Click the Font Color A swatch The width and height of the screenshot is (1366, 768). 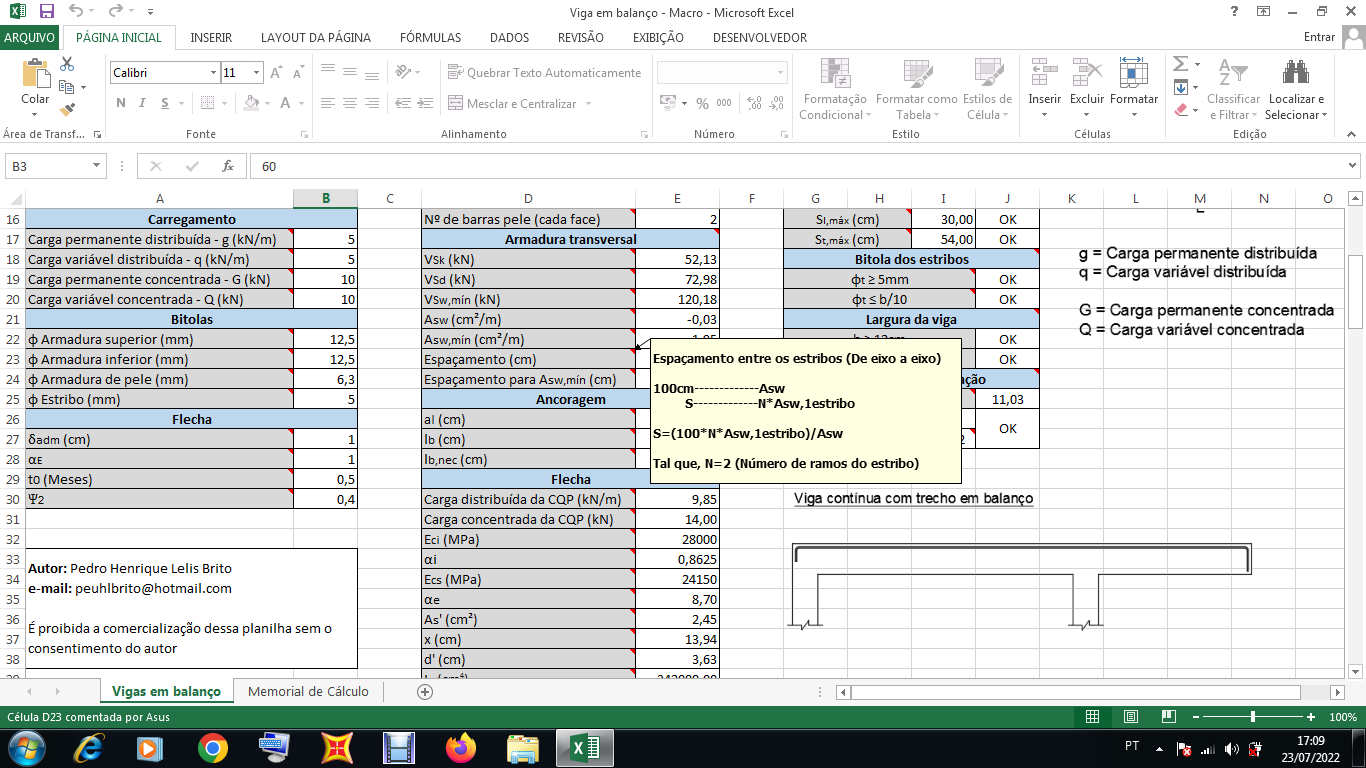[x=286, y=103]
